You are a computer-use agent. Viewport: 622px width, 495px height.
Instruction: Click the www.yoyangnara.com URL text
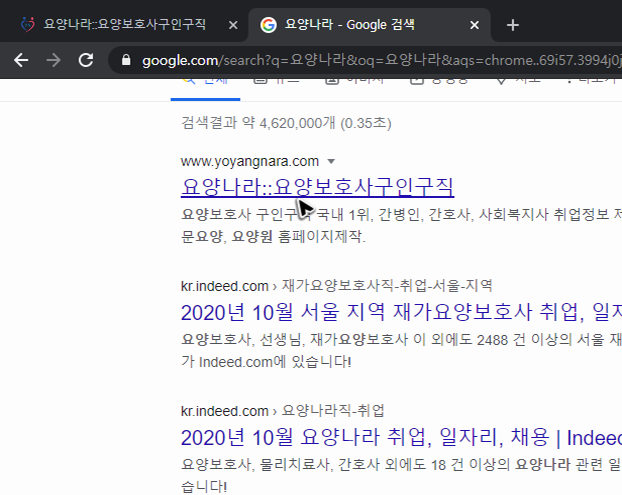250,161
